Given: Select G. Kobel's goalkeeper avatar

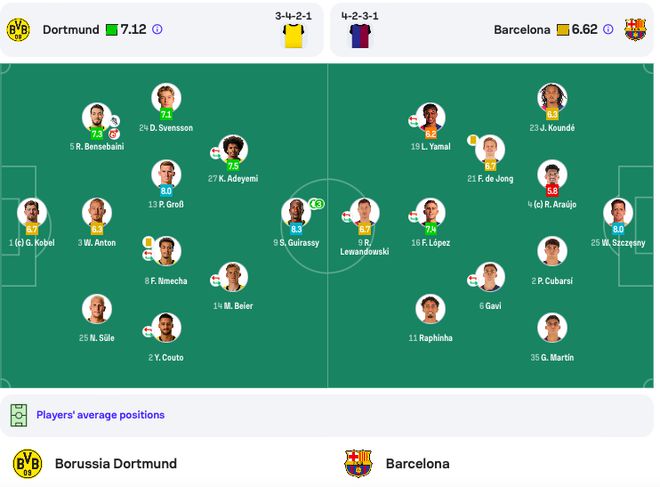Looking at the screenshot, I should [x=32, y=212].
